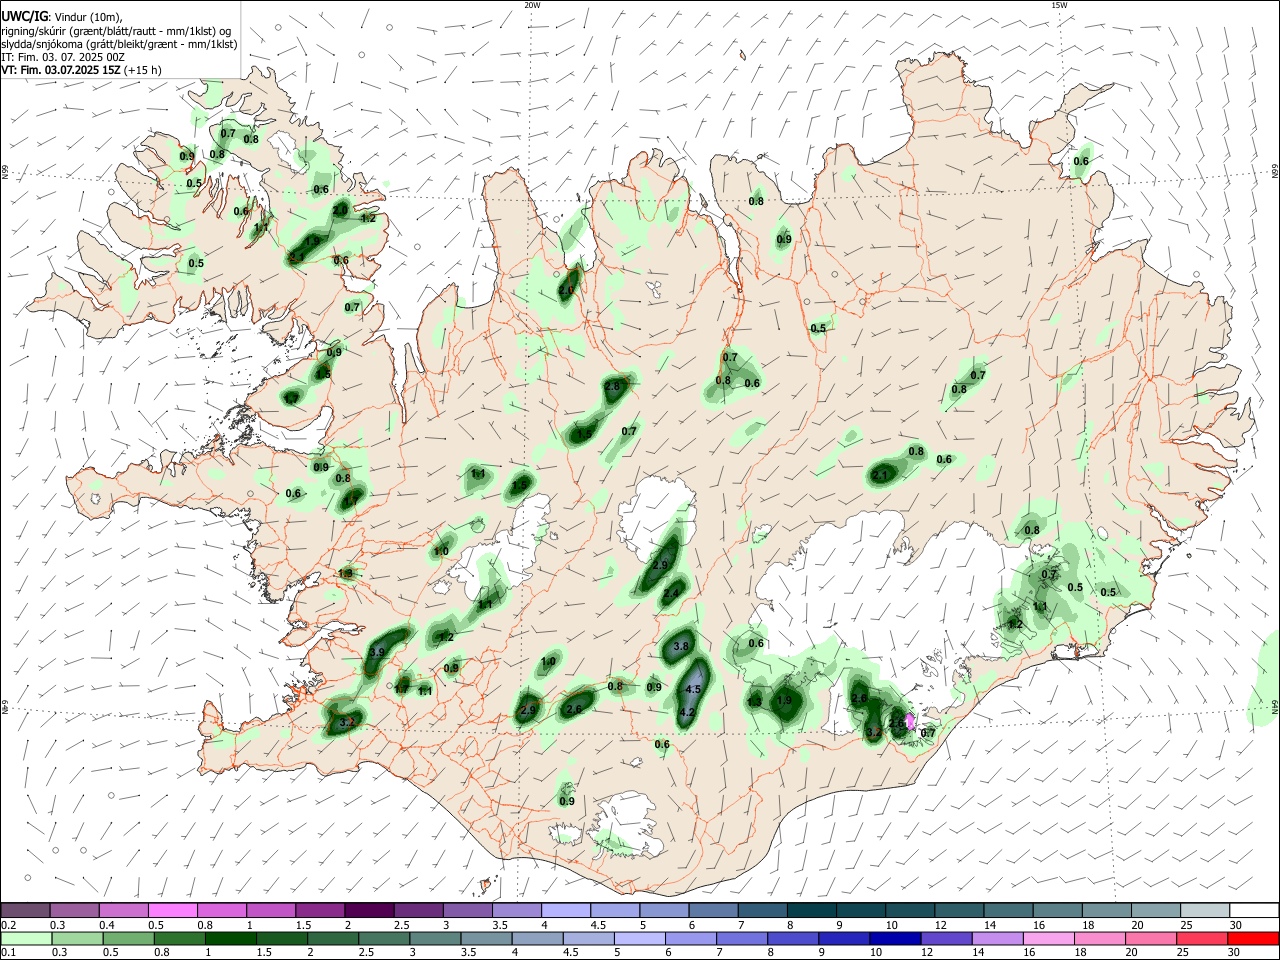The height and width of the screenshot is (960, 1280).
Task: Click the 3.8 rainfall value on the map
Action: click(681, 647)
